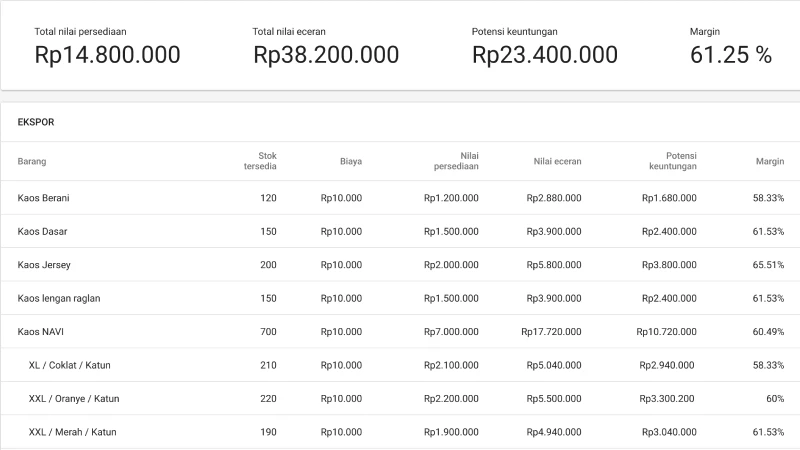Click the Margin table column header
The image size is (800, 450).
coord(769,161)
